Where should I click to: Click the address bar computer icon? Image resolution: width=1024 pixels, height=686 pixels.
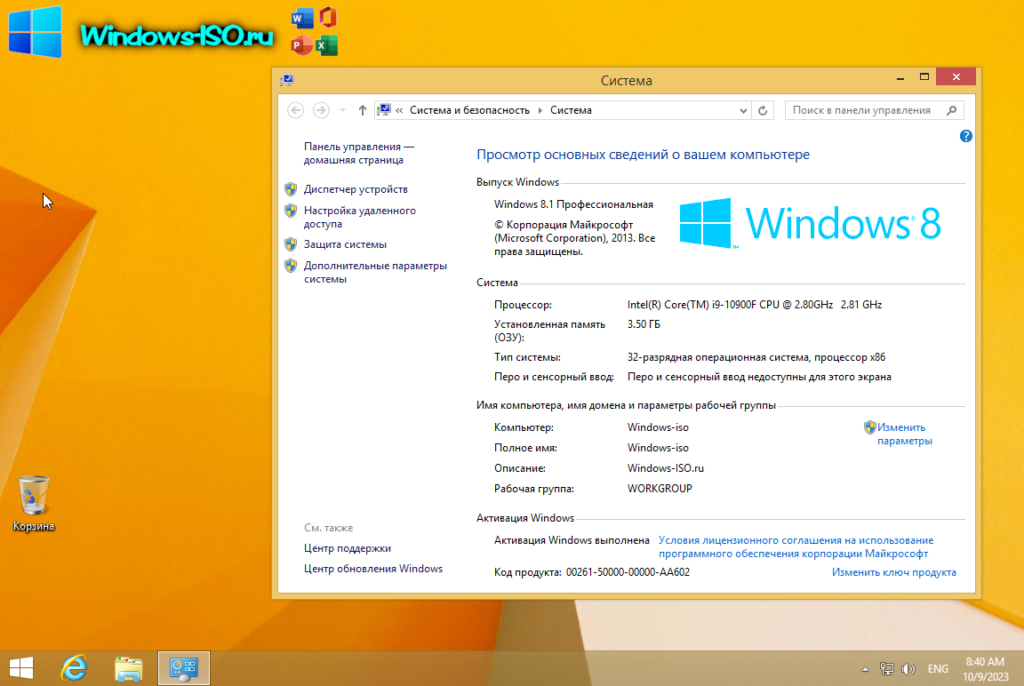point(384,110)
